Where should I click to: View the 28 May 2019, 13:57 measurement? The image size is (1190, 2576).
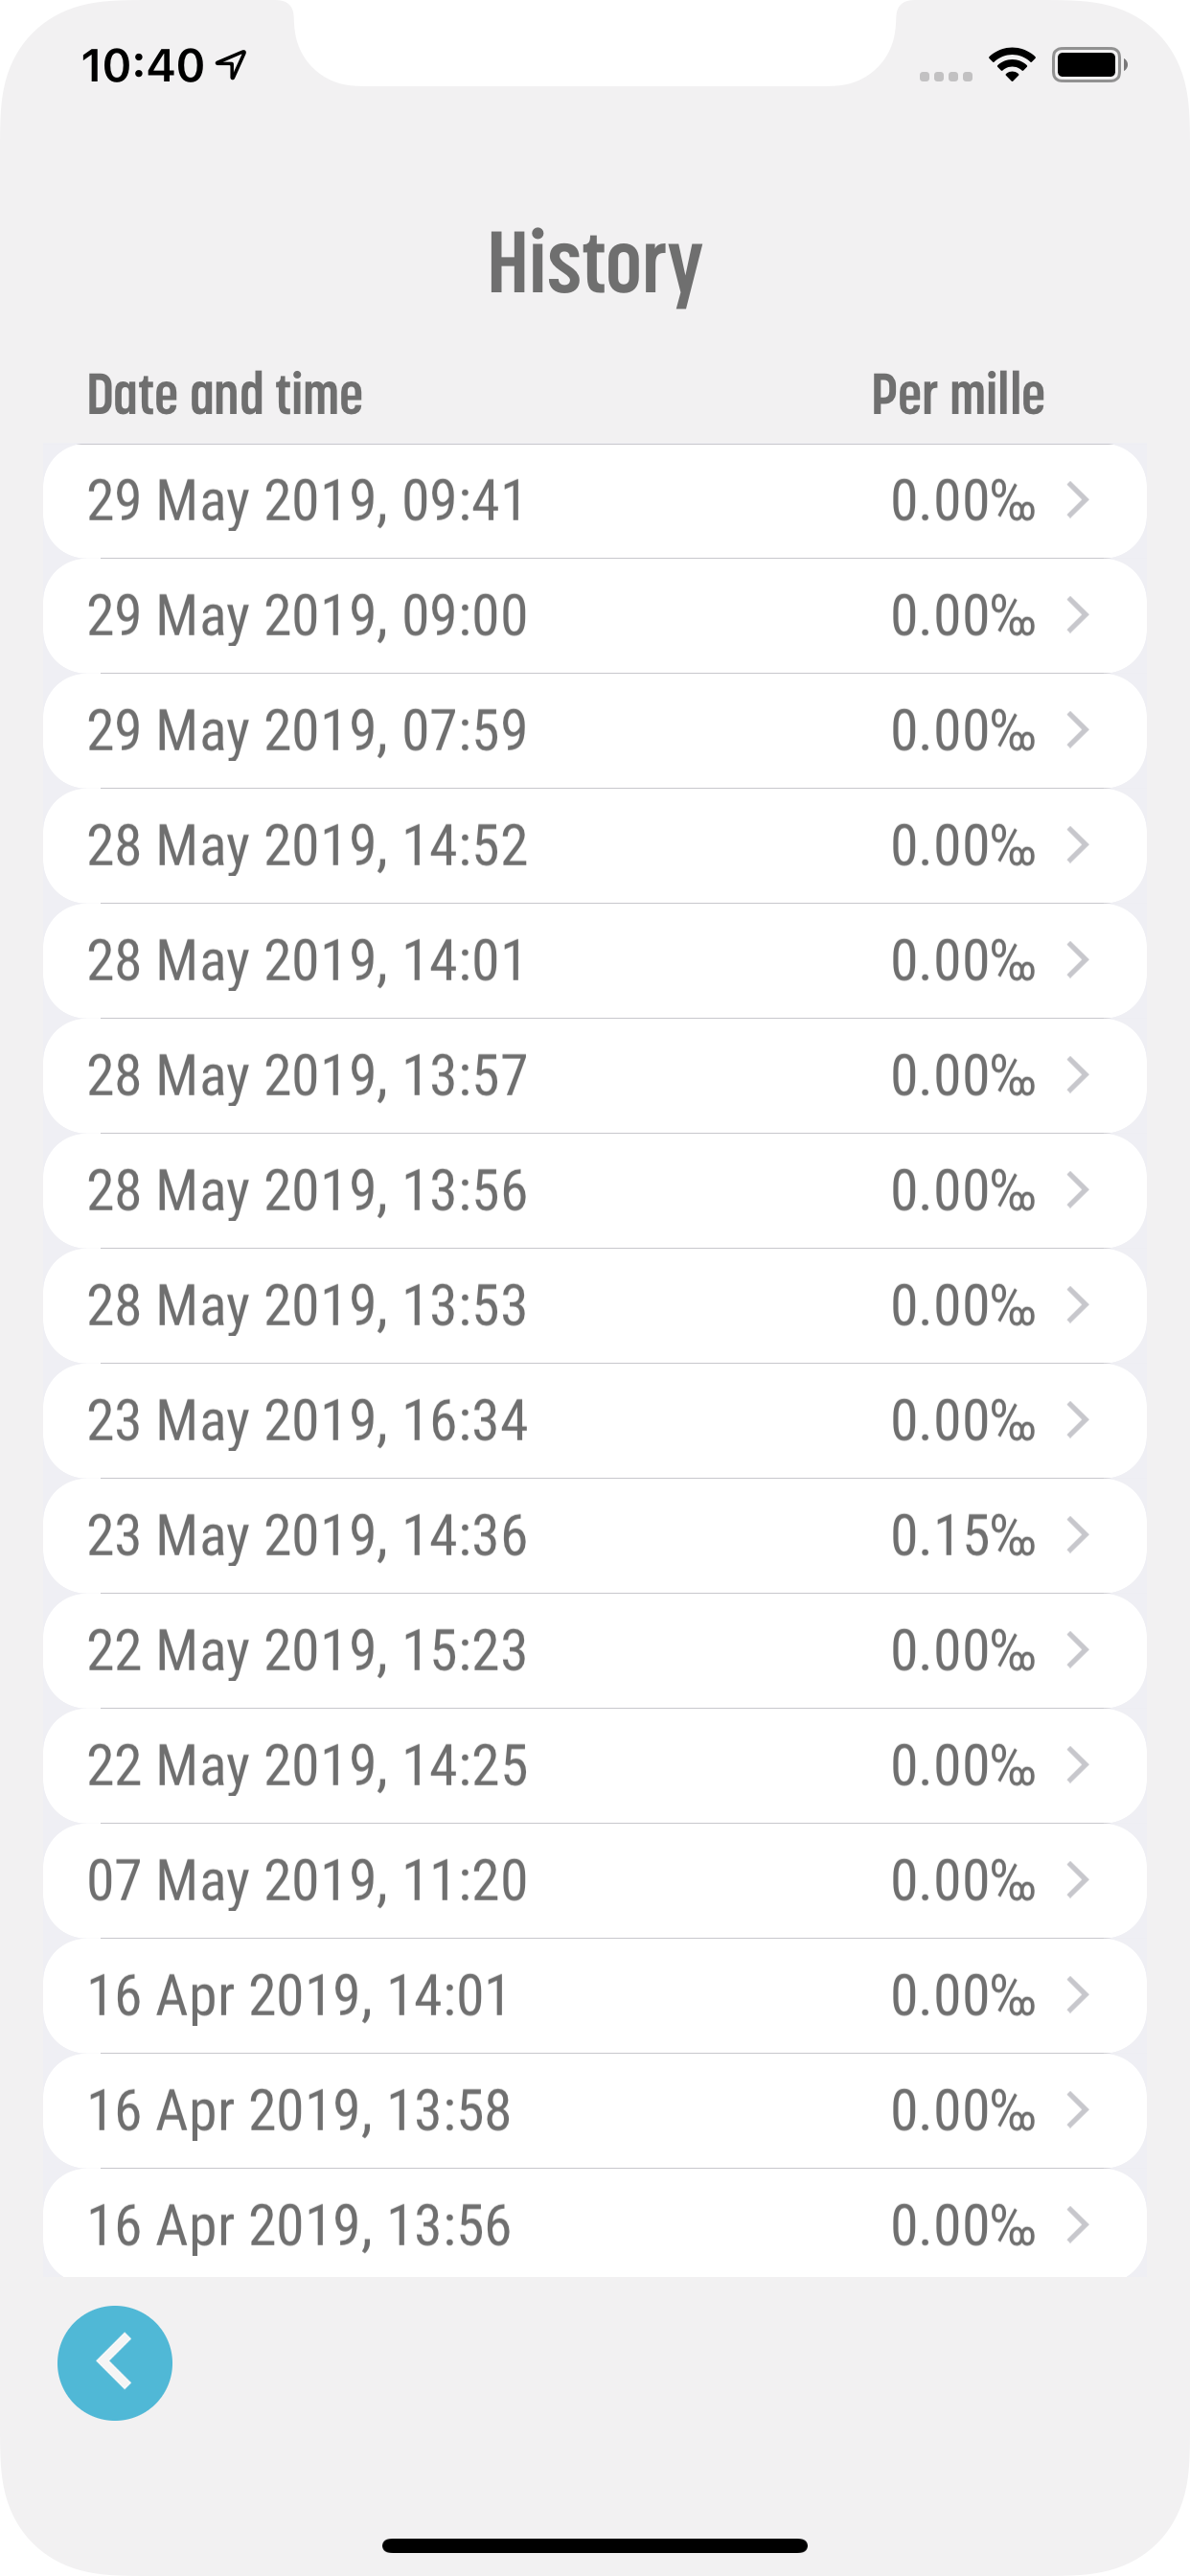(x=595, y=1075)
